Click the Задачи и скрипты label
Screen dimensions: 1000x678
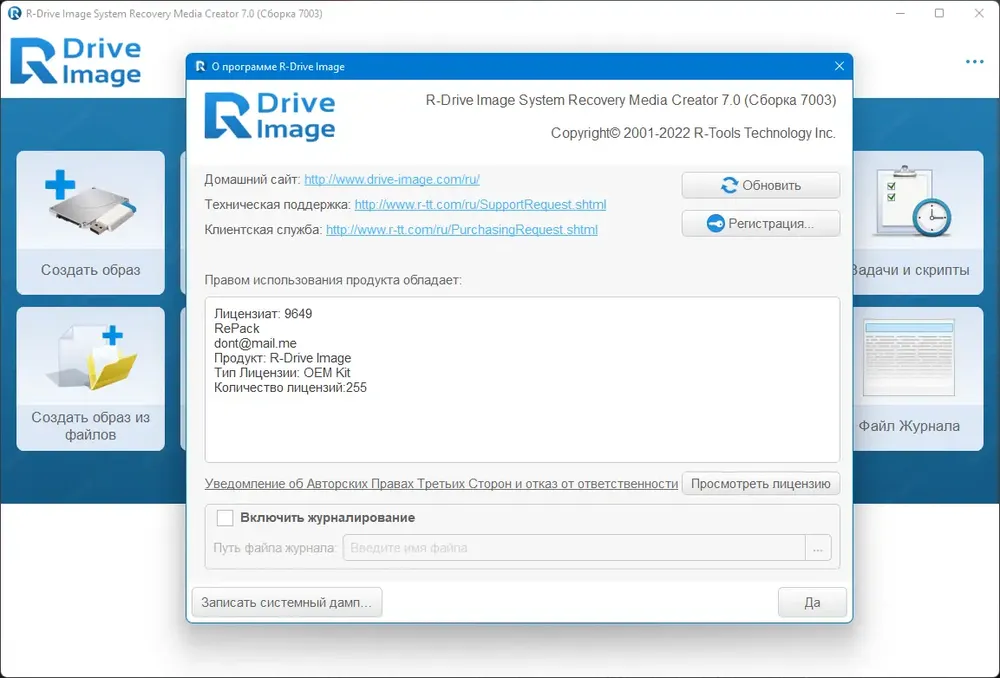[x=911, y=270]
